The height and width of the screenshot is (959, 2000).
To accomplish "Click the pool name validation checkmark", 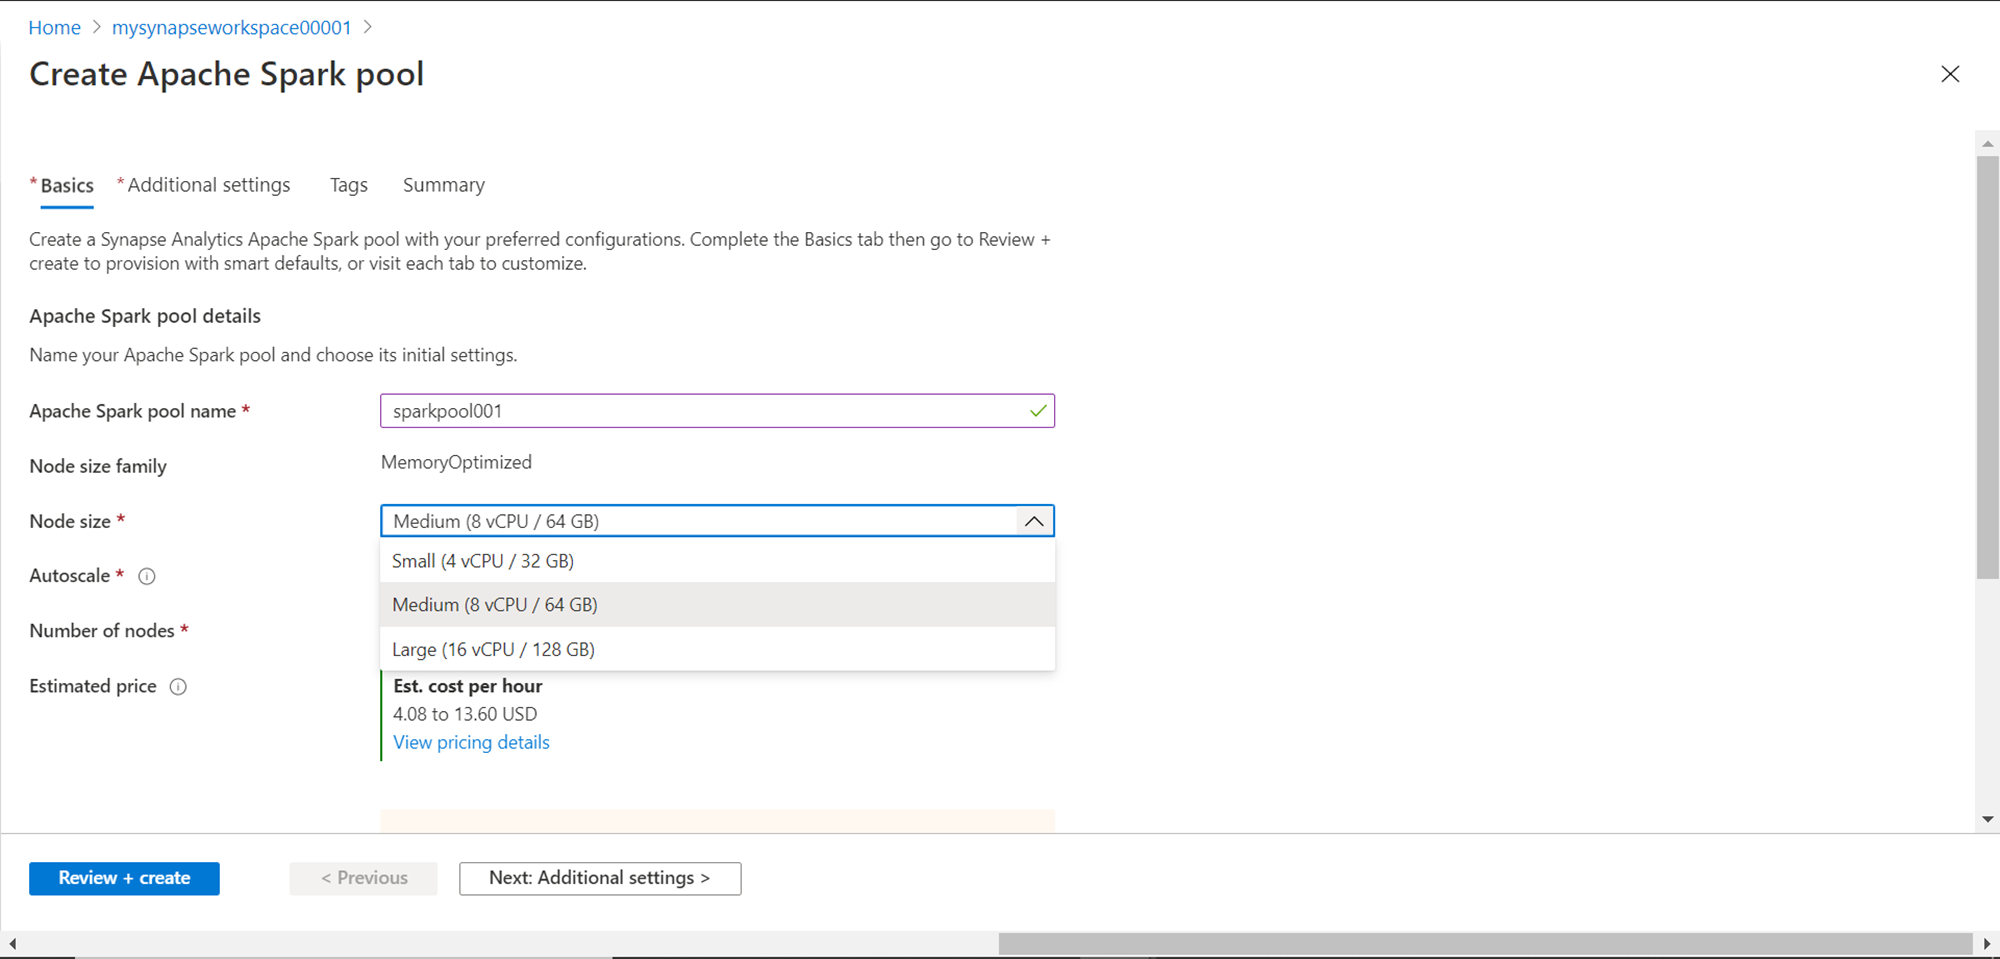I will [x=1038, y=411].
